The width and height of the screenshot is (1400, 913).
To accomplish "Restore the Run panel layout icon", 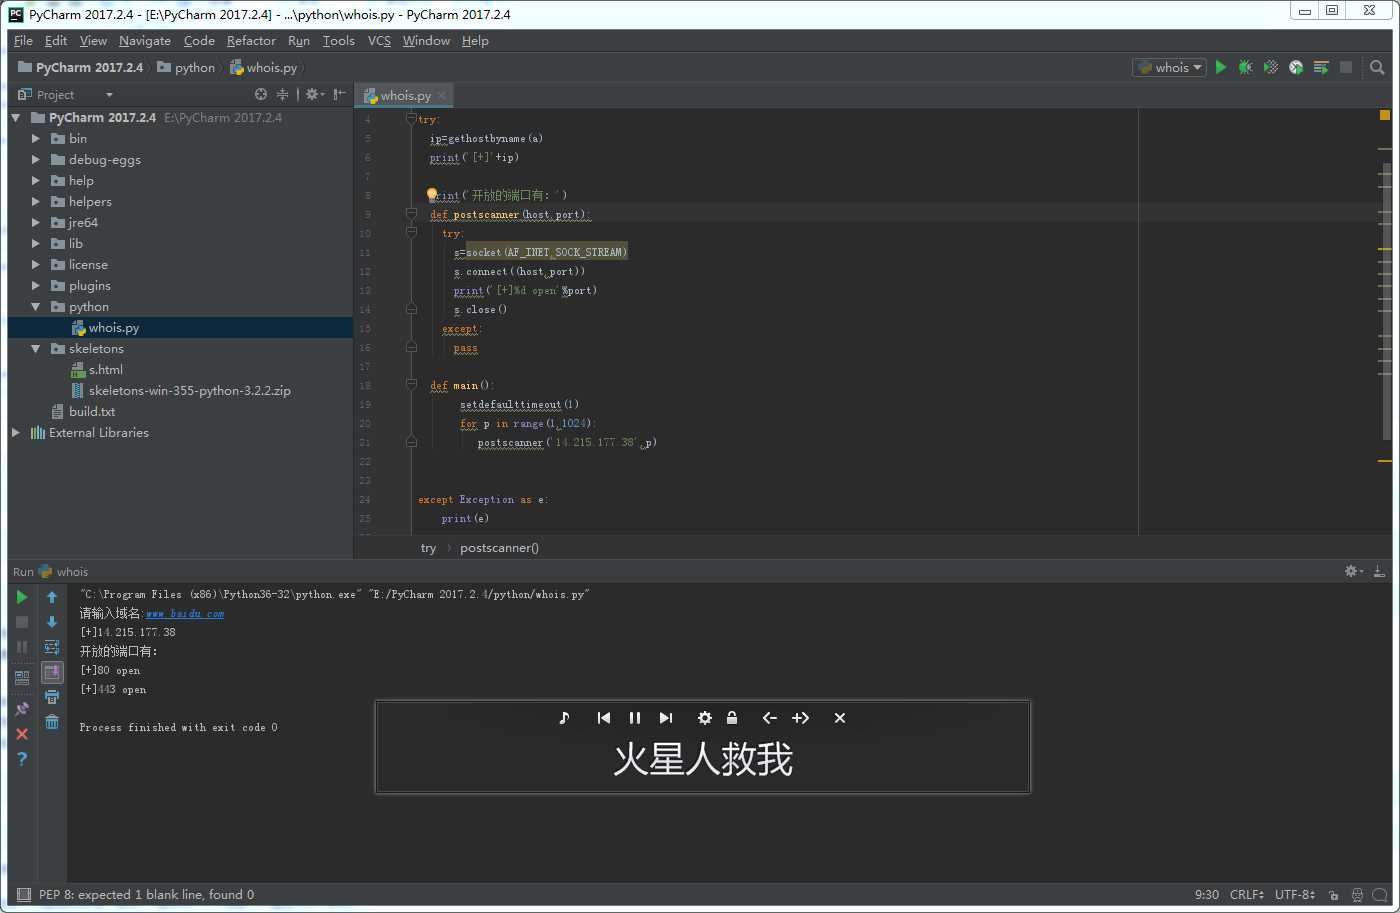I will tap(22, 677).
